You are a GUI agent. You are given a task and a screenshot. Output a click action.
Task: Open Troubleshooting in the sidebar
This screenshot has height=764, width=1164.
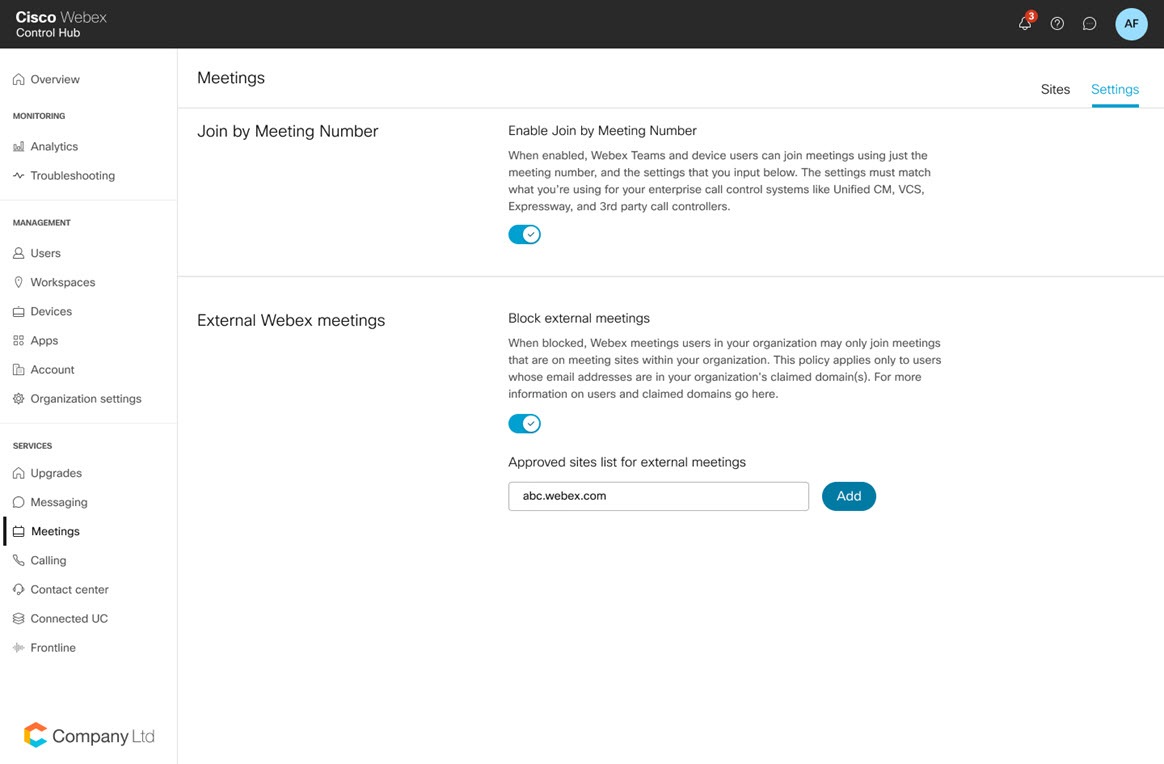click(72, 176)
